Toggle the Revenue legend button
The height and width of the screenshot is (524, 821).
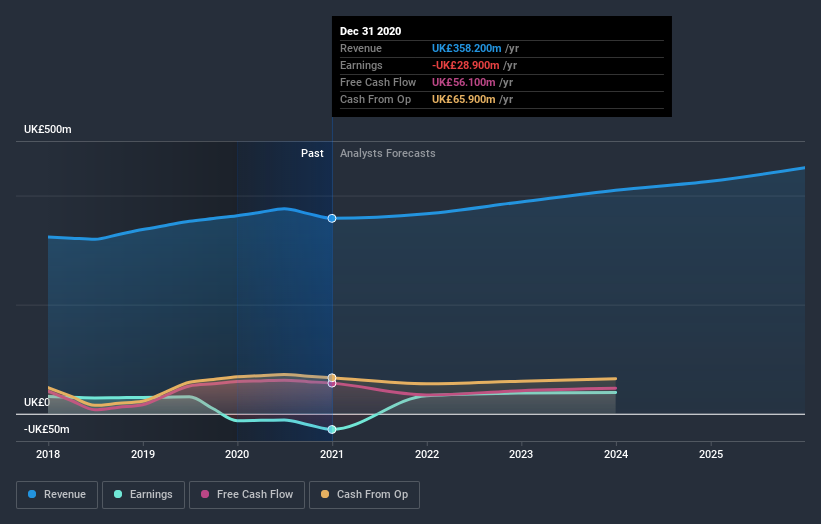[57, 495]
